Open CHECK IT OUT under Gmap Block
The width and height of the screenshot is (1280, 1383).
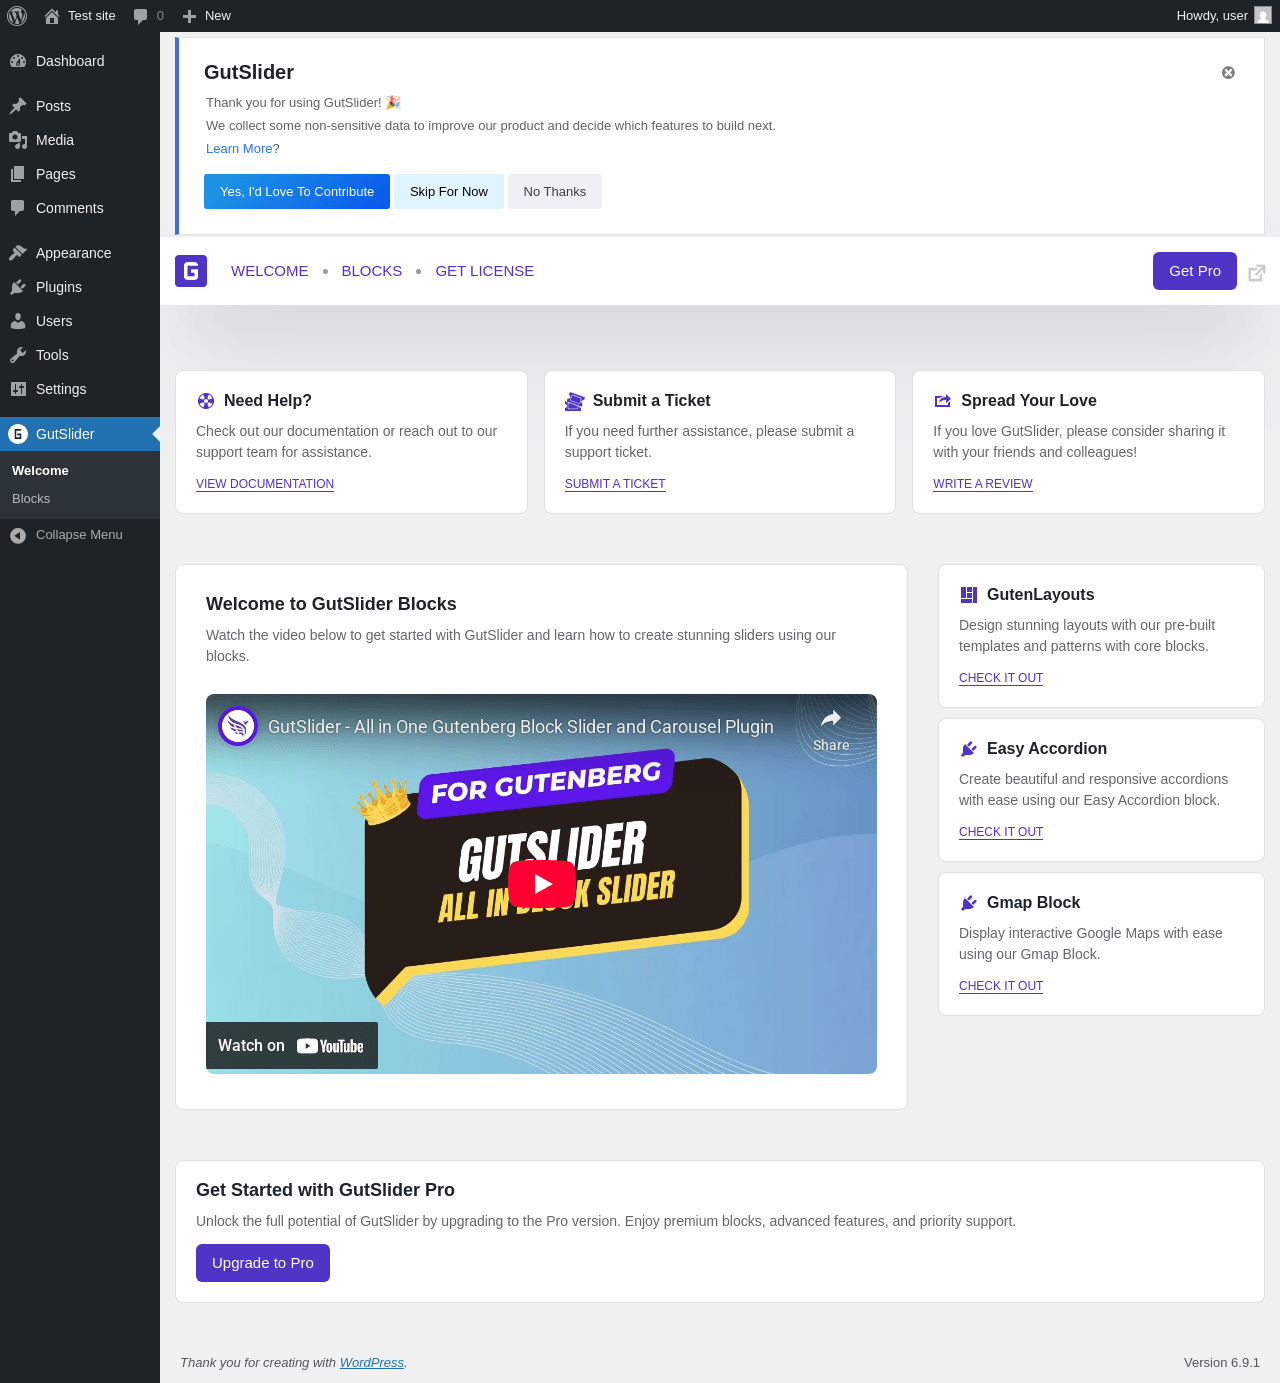(1001, 986)
